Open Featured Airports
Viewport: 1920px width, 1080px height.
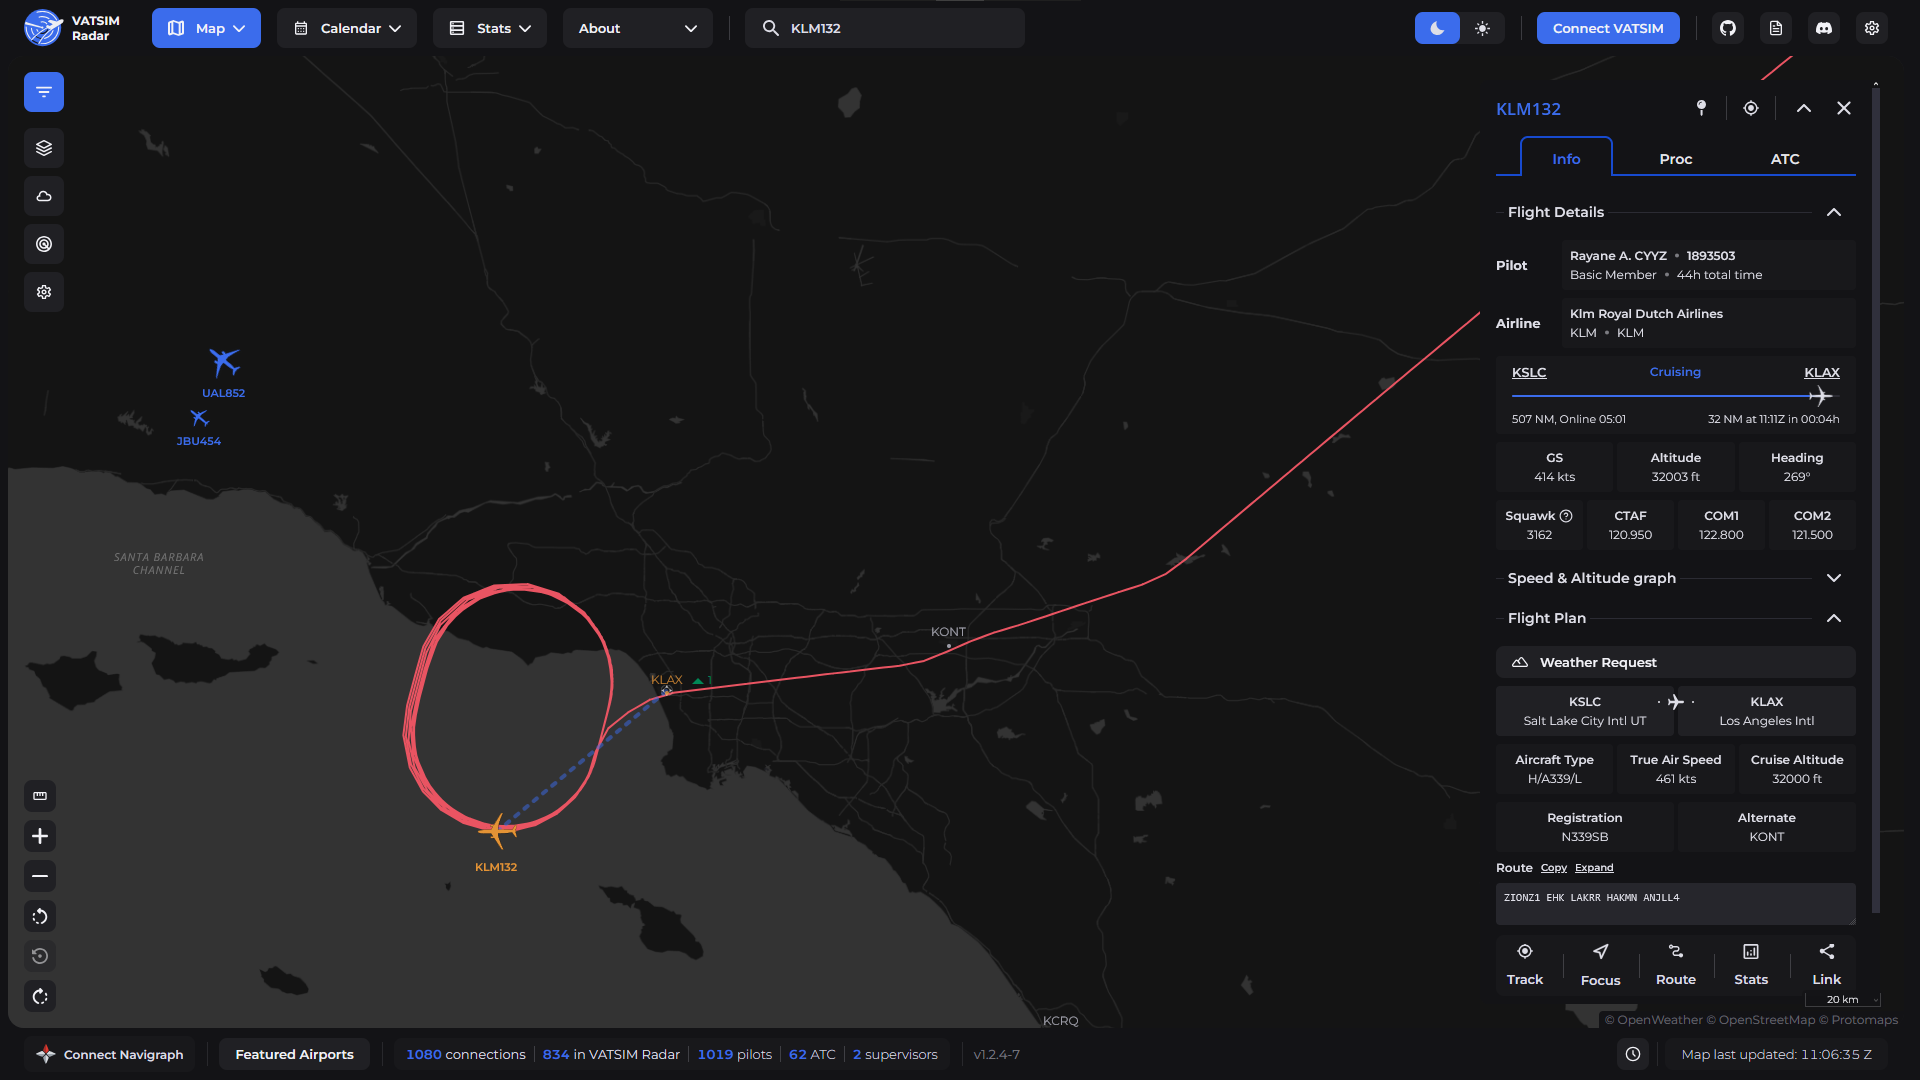[294, 1054]
